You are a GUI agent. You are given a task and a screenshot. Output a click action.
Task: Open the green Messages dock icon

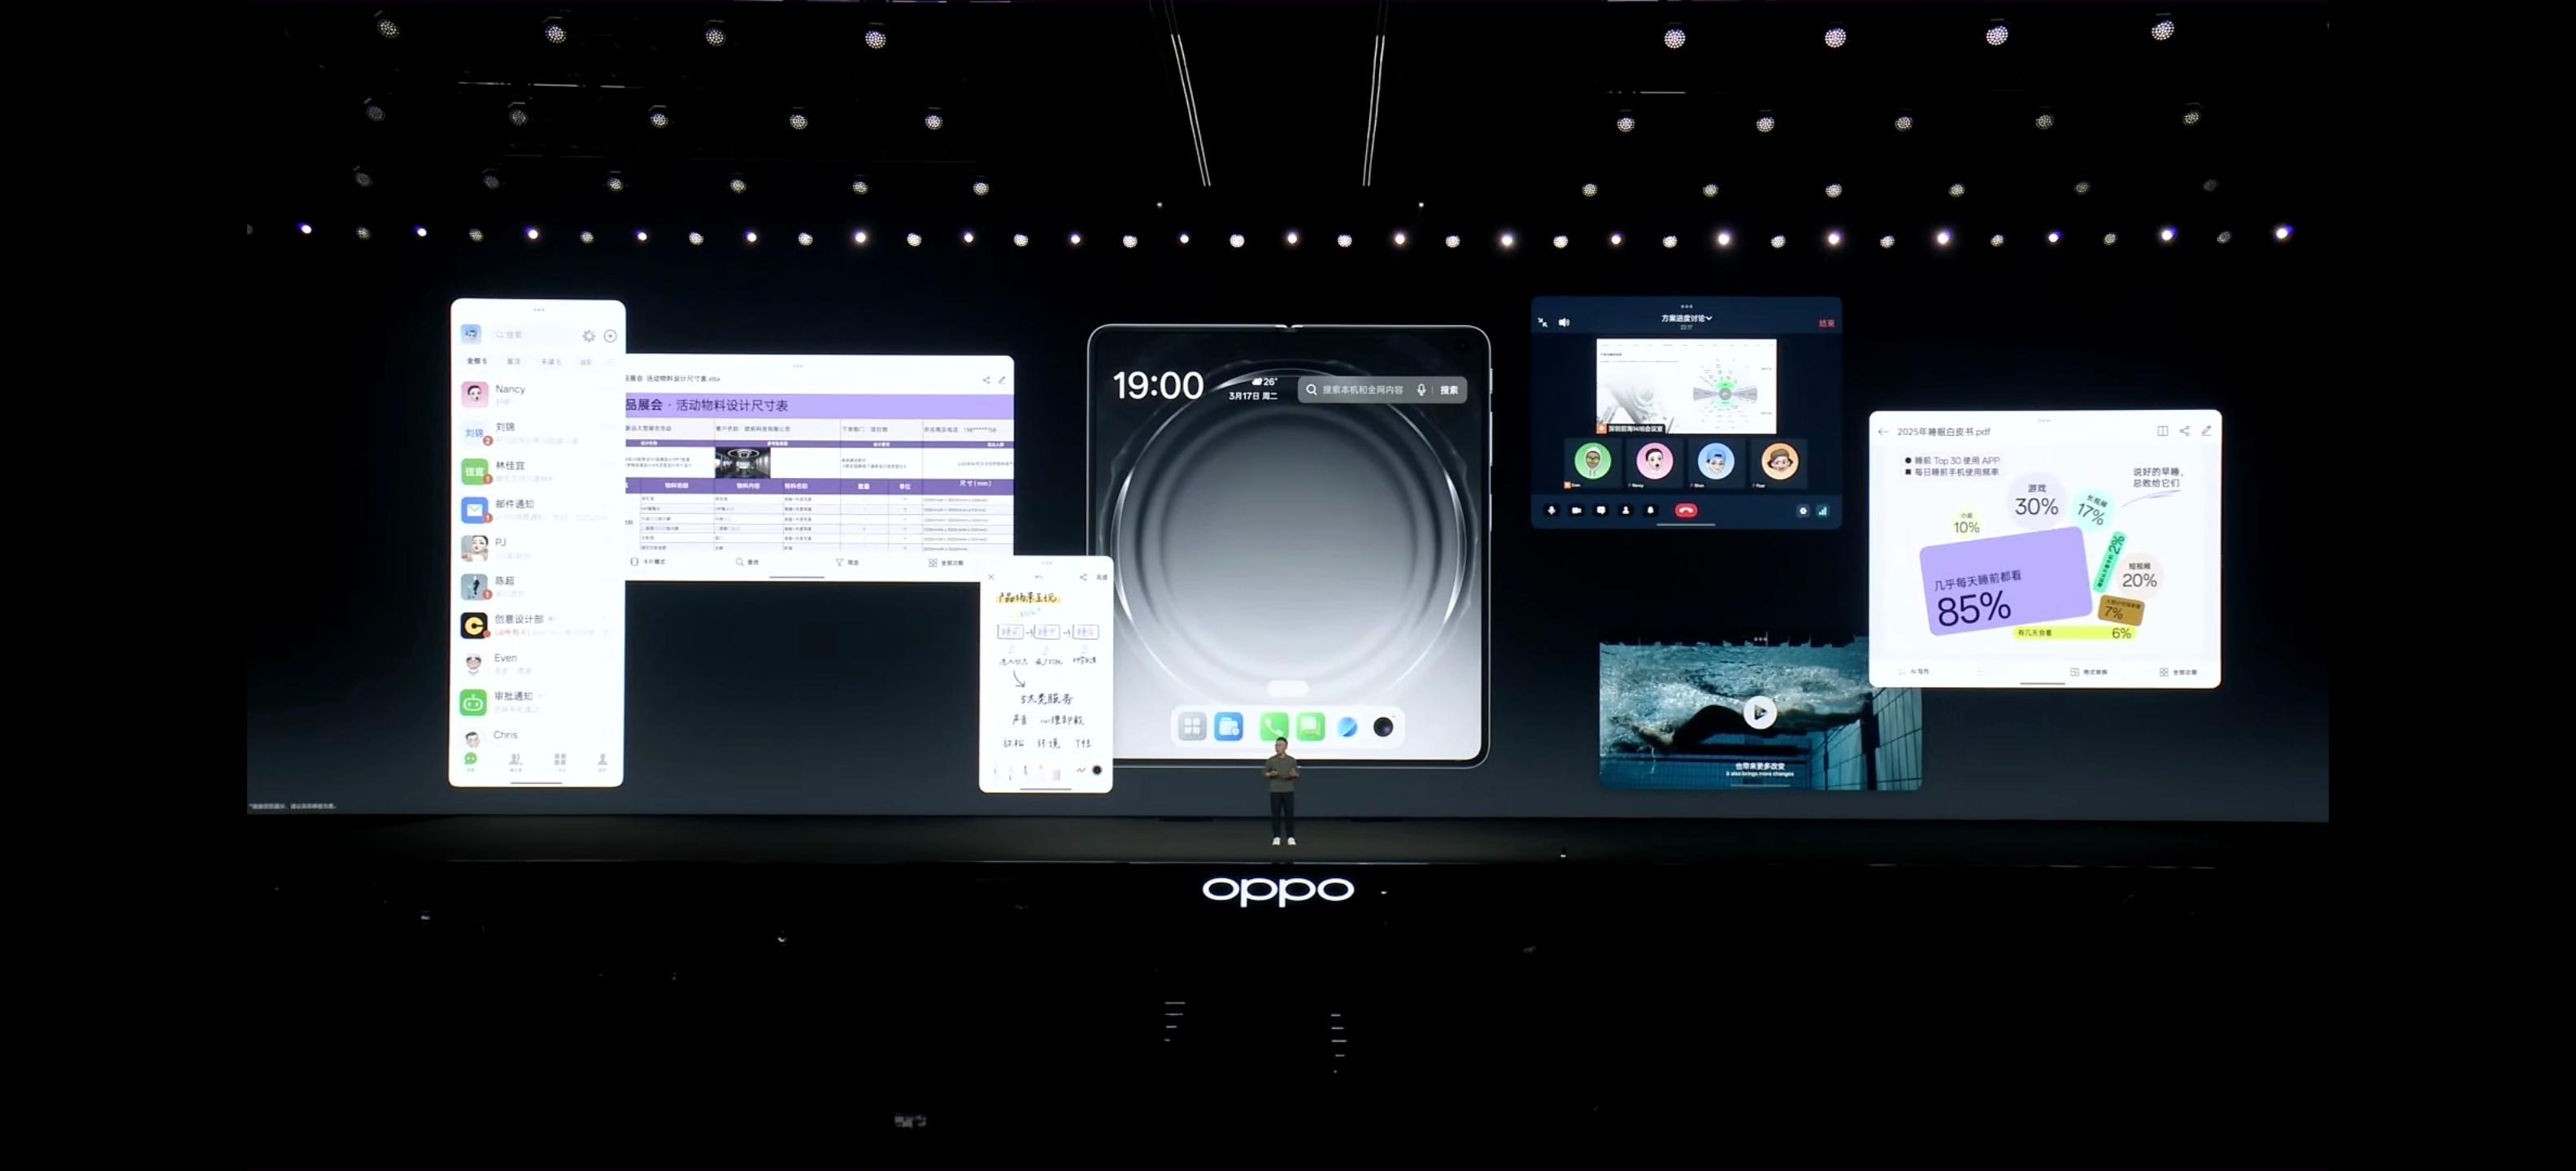click(x=1310, y=727)
